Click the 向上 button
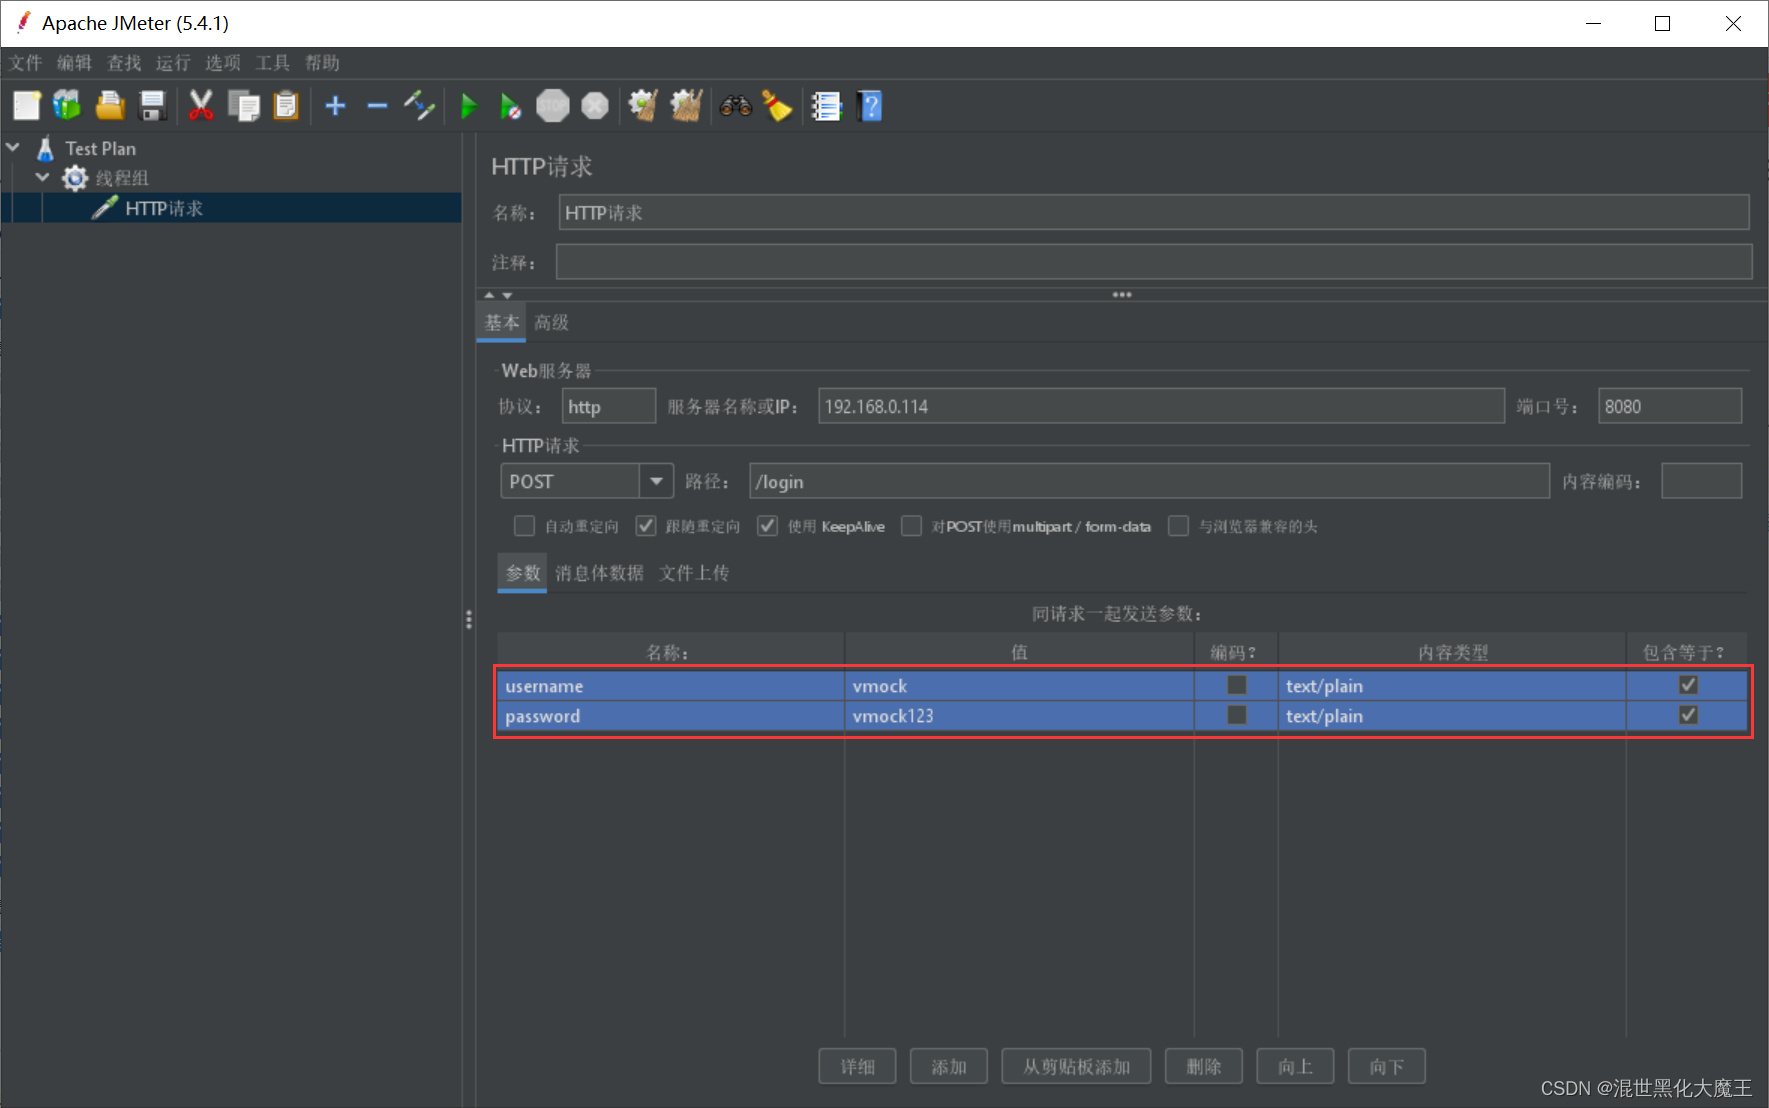Viewport: 1769px width, 1108px height. pos(1295,1066)
